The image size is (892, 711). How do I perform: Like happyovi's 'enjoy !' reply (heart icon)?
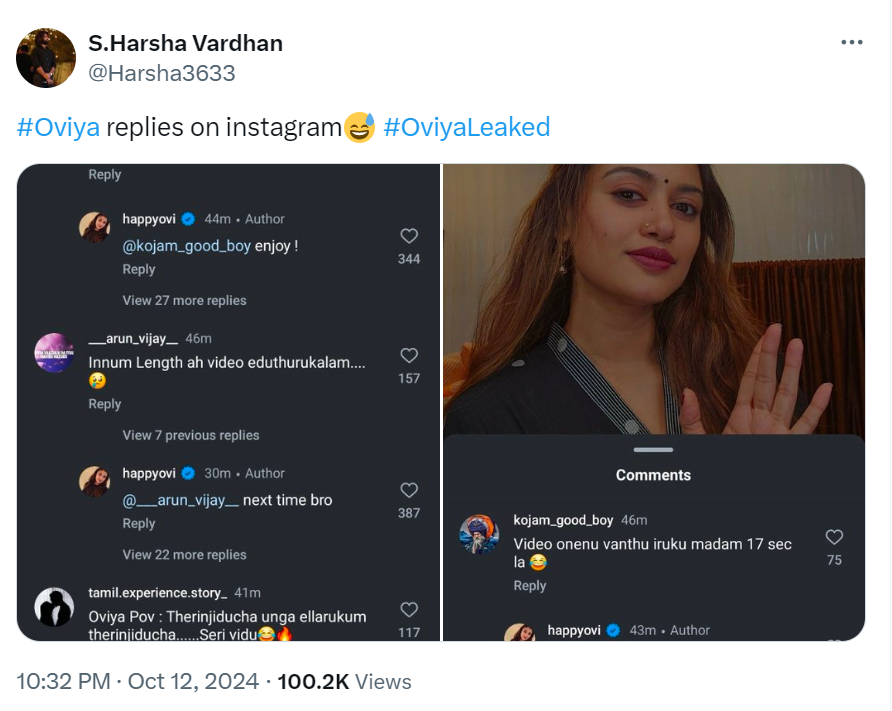point(409,236)
